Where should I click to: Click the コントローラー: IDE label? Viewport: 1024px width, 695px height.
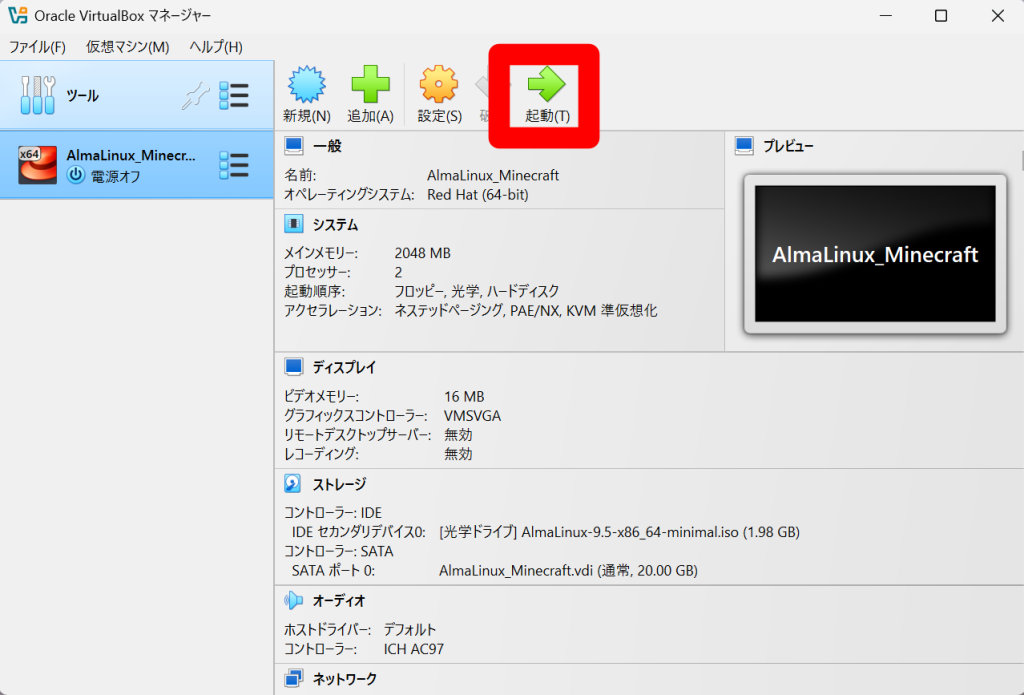pyautogui.click(x=332, y=513)
